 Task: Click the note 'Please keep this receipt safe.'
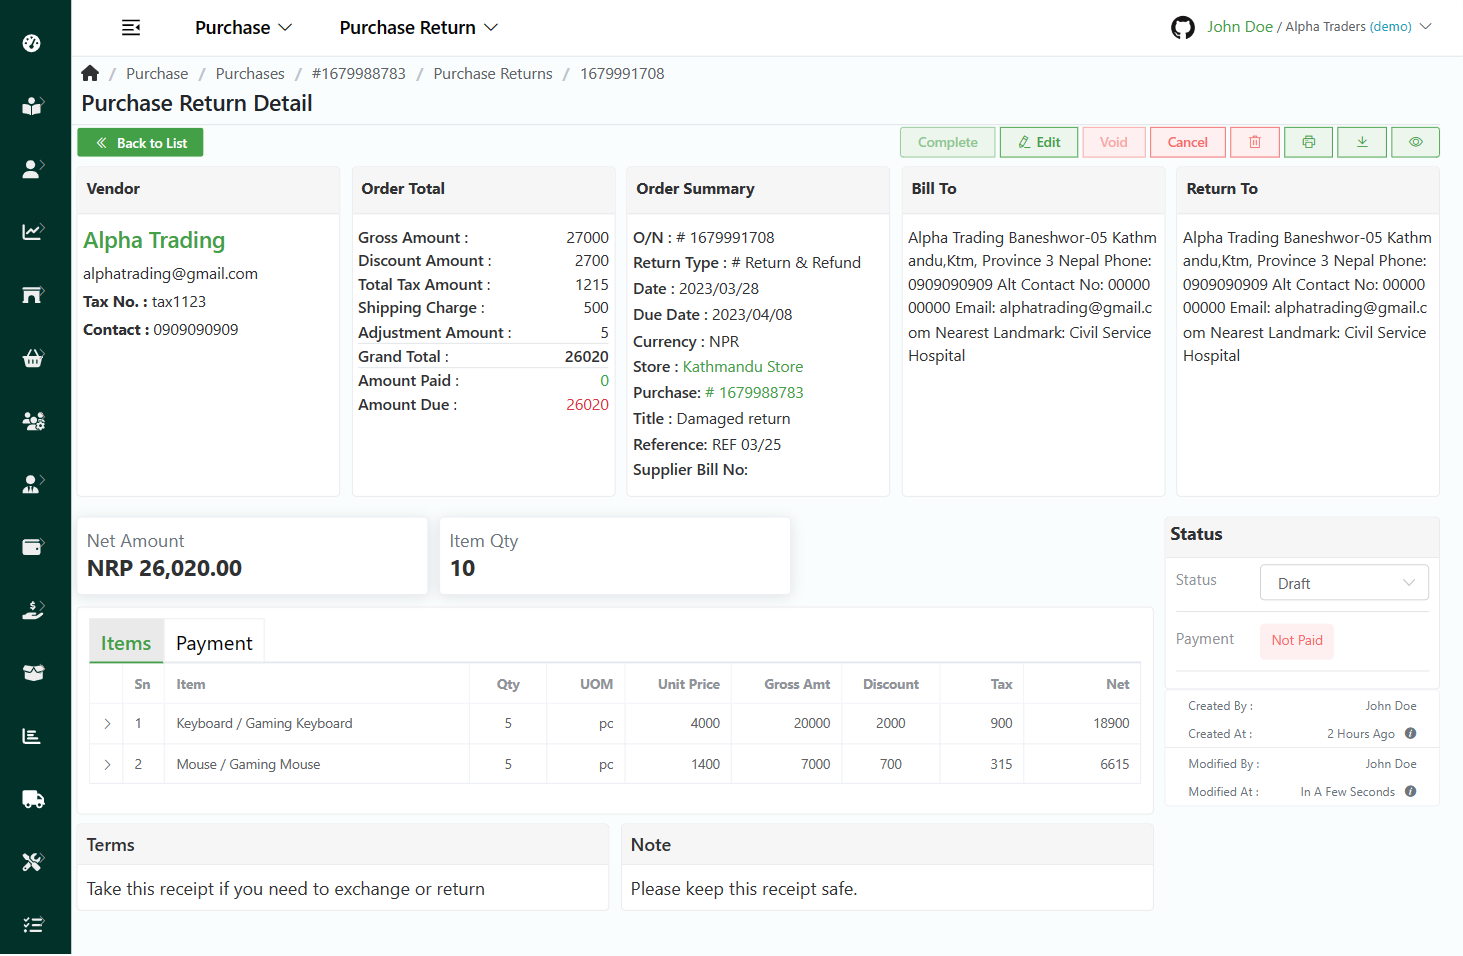[744, 888]
